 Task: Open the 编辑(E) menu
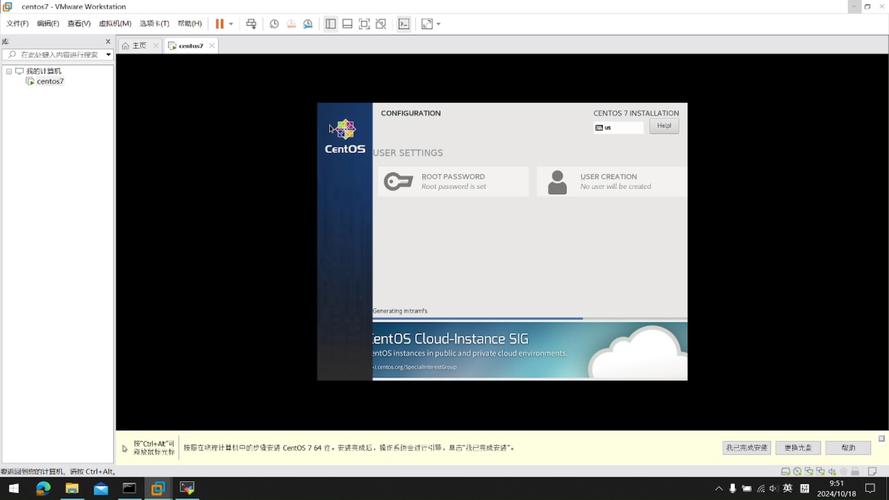click(48, 23)
